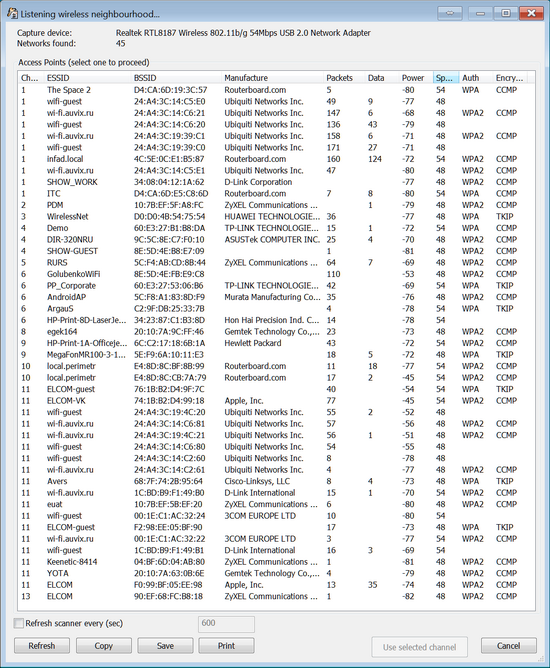Select the GolubenkoWiFi access point row
The height and width of the screenshot is (668, 550).
click(276, 274)
